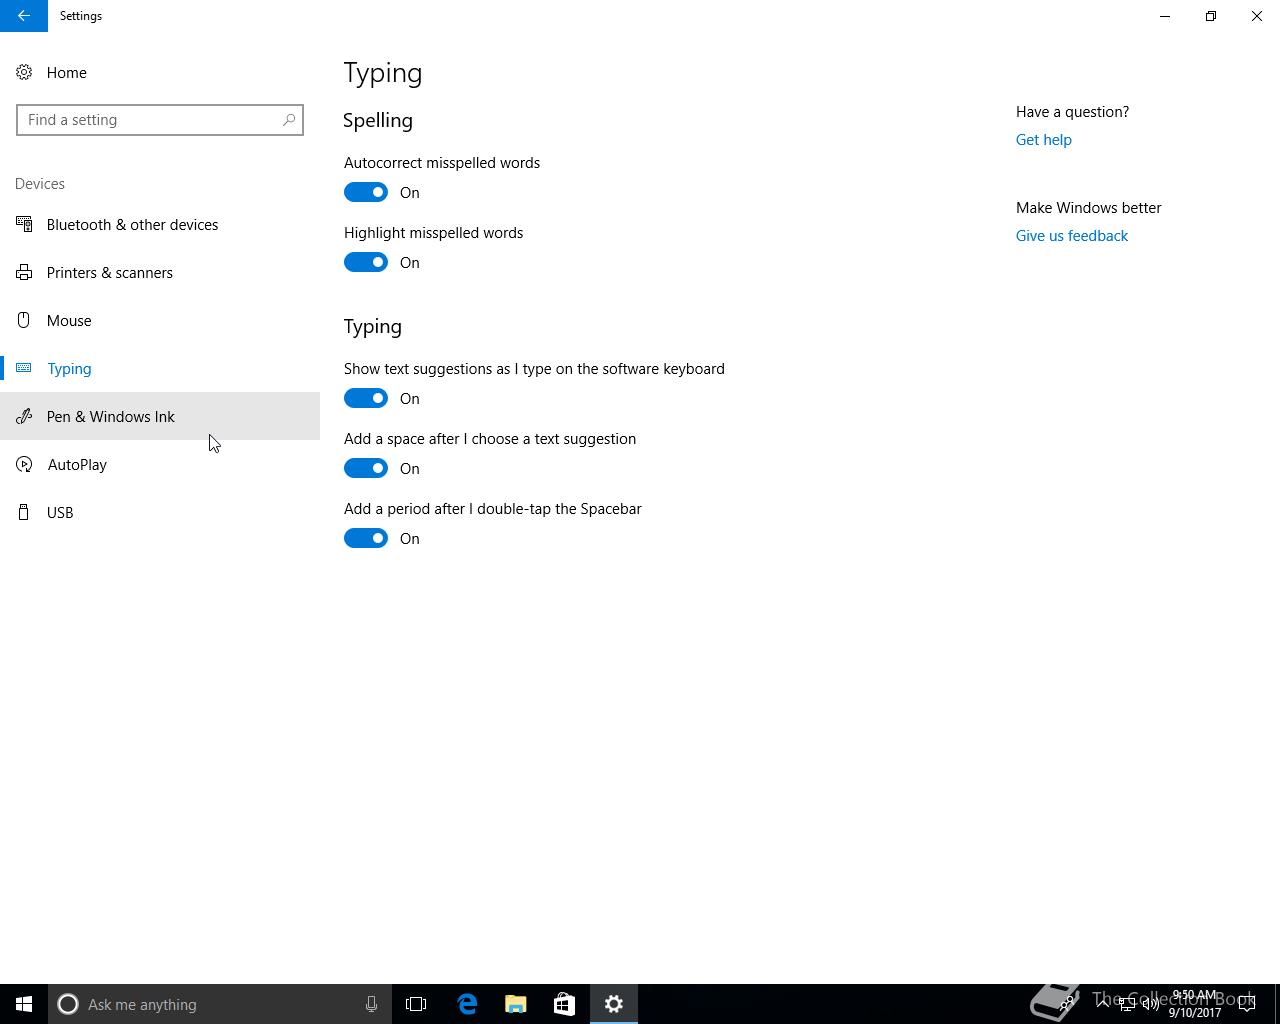Open Task View on the taskbar
This screenshot has width=1280, height=1024.
pyautogui.click(x=416, y=1004)
